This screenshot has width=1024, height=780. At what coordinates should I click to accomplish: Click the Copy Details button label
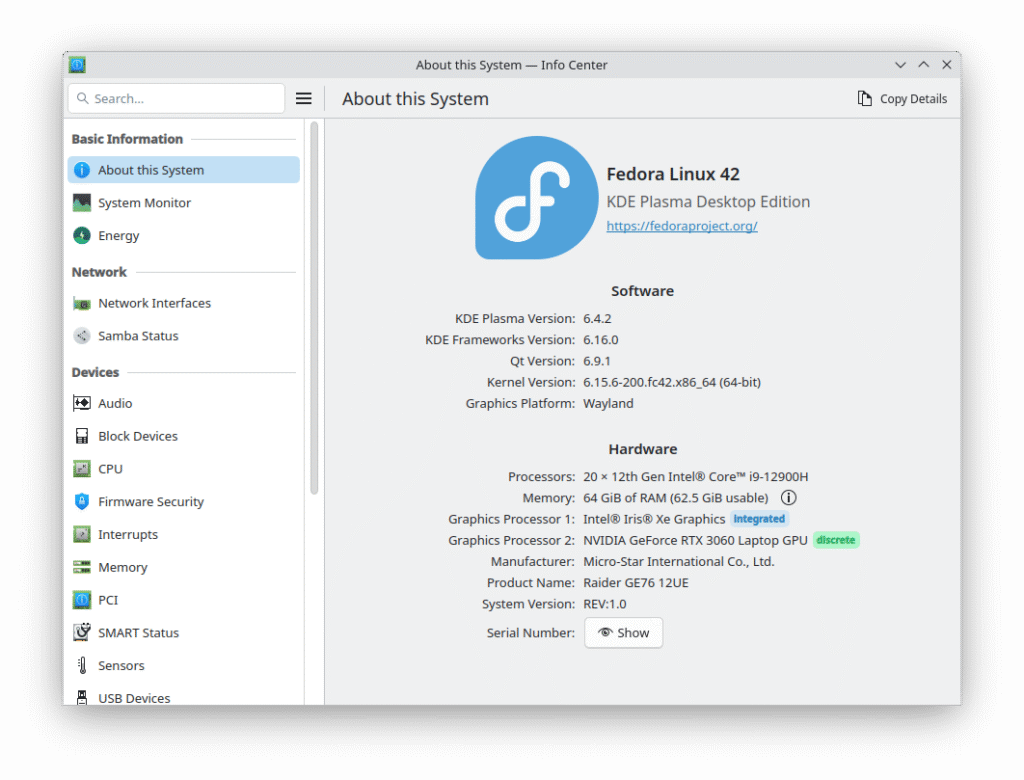tap(913, 99)
